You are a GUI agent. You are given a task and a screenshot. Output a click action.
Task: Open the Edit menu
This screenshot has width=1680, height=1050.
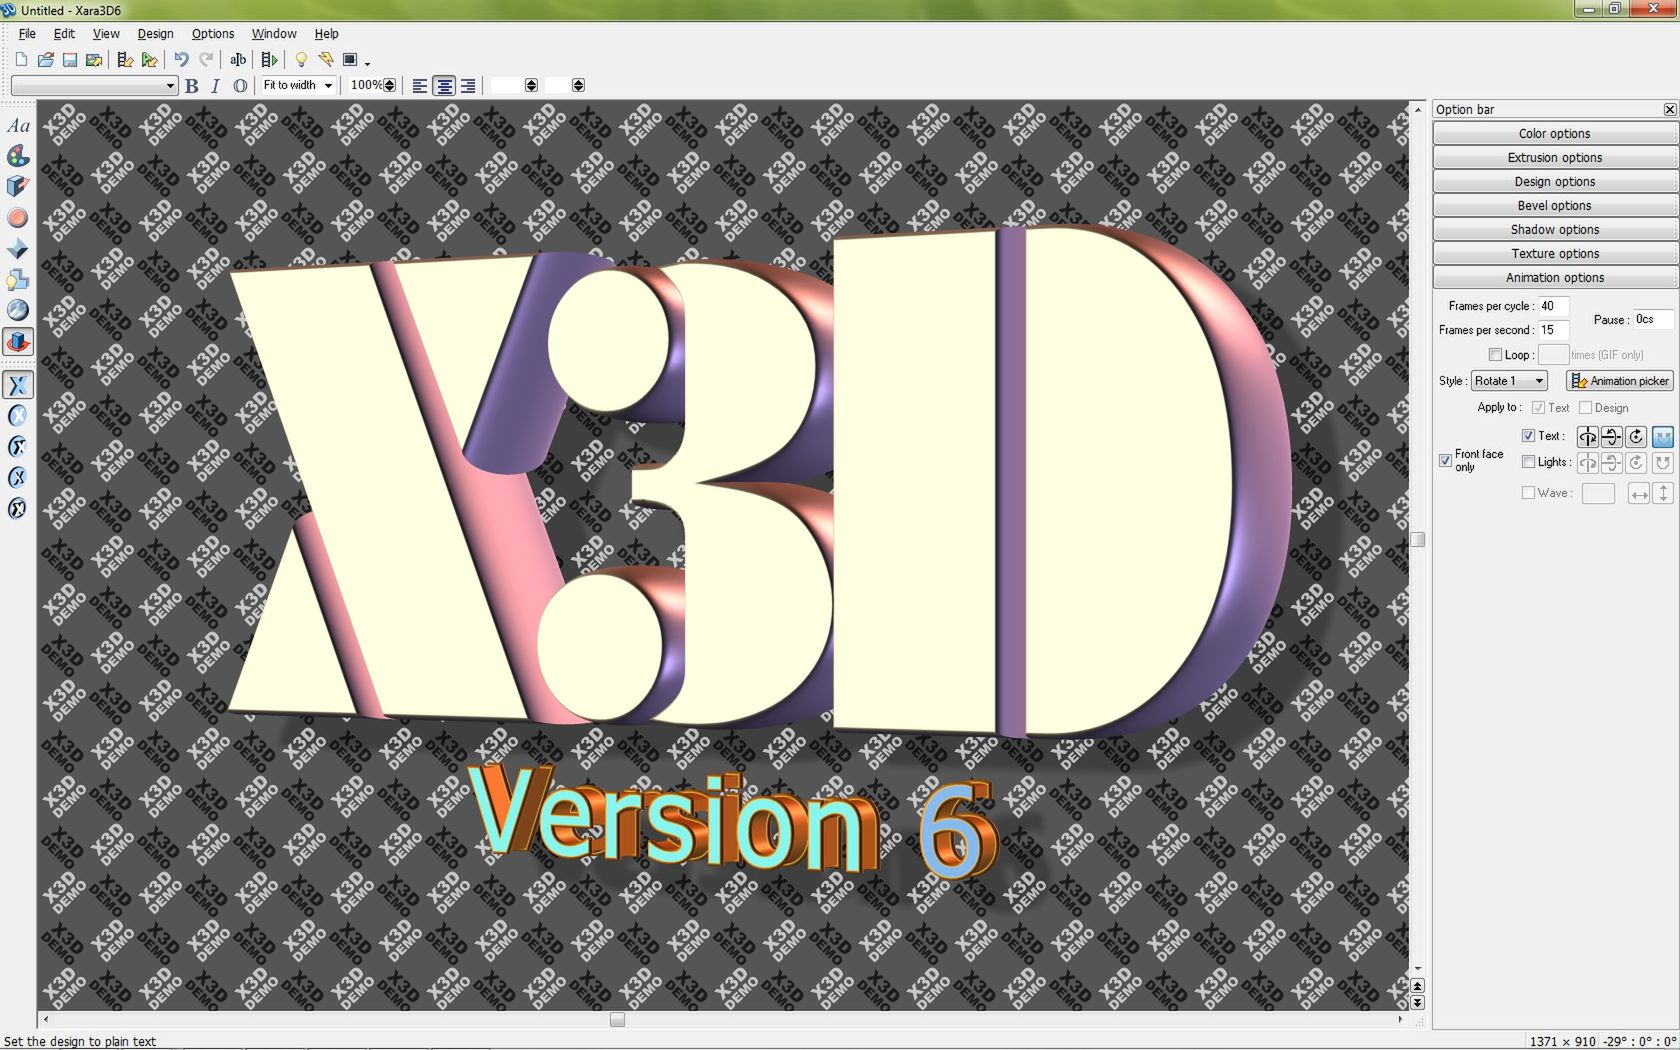tap(64, 34)
